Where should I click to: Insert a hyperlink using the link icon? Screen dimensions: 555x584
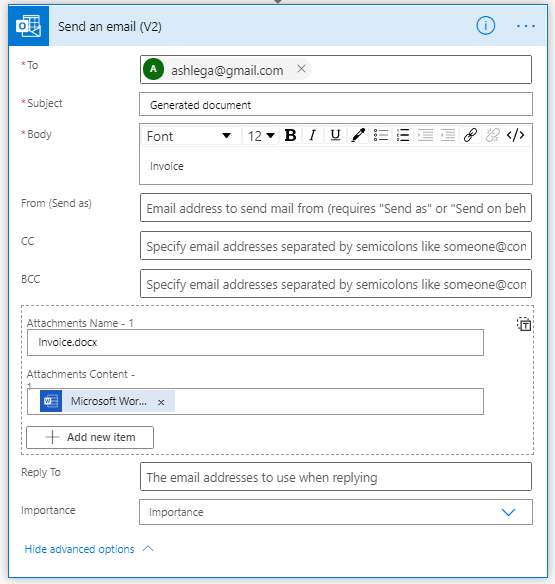[470, 135]
